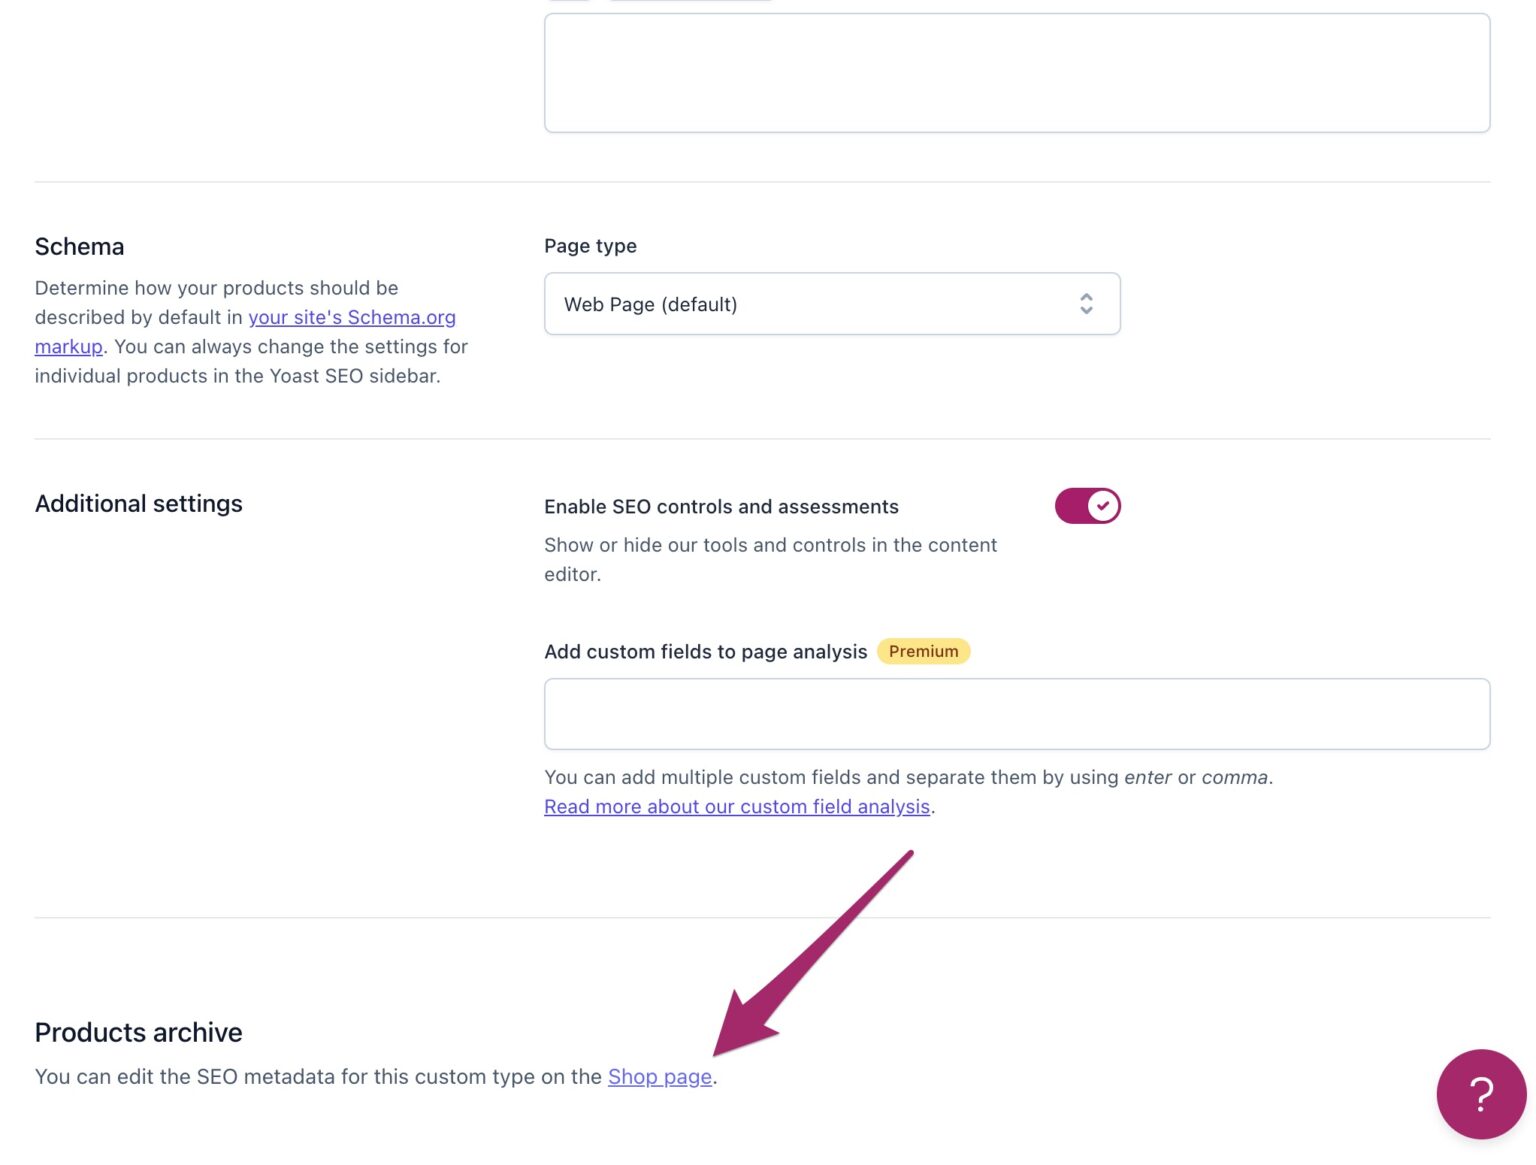Change Web Page (default) selection
The height and width of the screenshot is (1165, 1536).
pyautogui.click(x=831, y=304)
